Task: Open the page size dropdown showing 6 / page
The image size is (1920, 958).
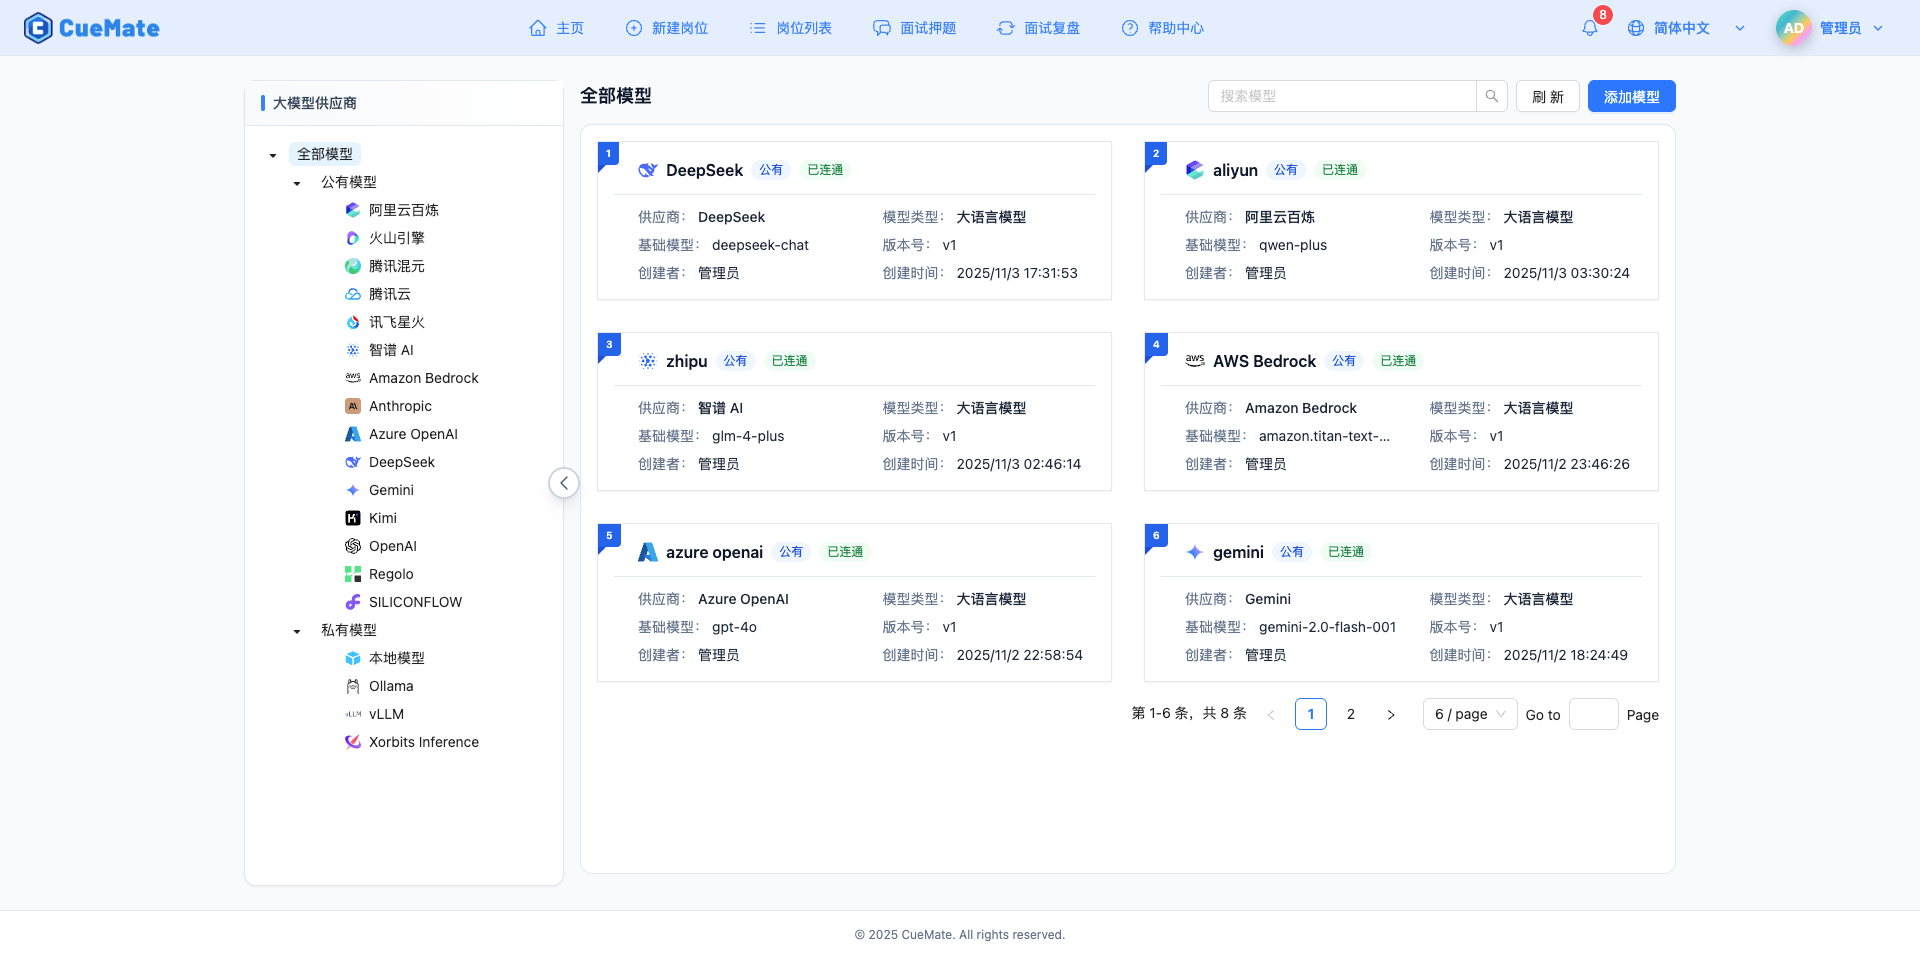Action: (1468, 714)
